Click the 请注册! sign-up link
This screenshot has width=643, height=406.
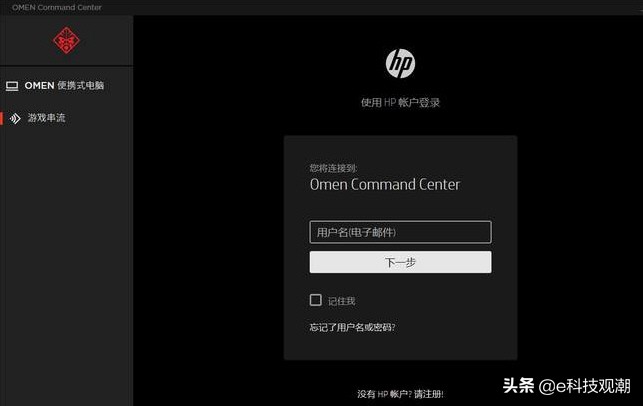[429, 394]
